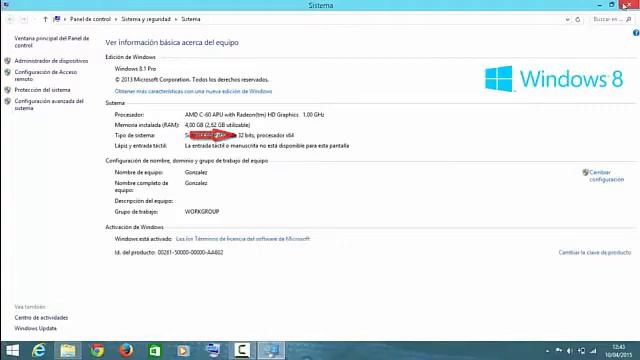
Task: Open the media player taskbar icon
Action: (x=184, y=351)
